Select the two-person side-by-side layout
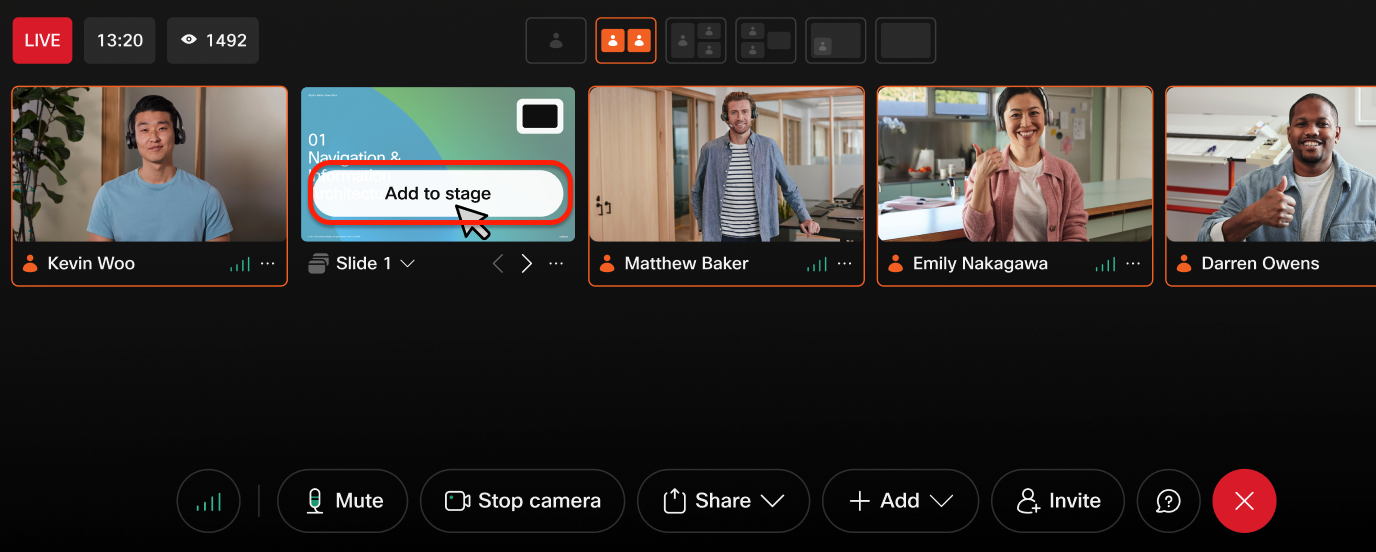 [x=626, y=41]
